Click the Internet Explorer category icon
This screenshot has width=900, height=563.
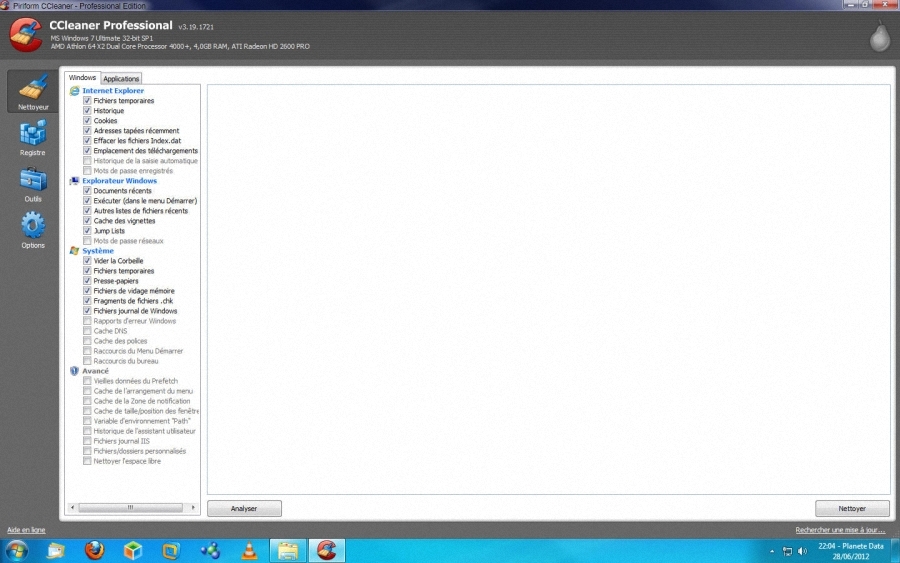point(74,91)
